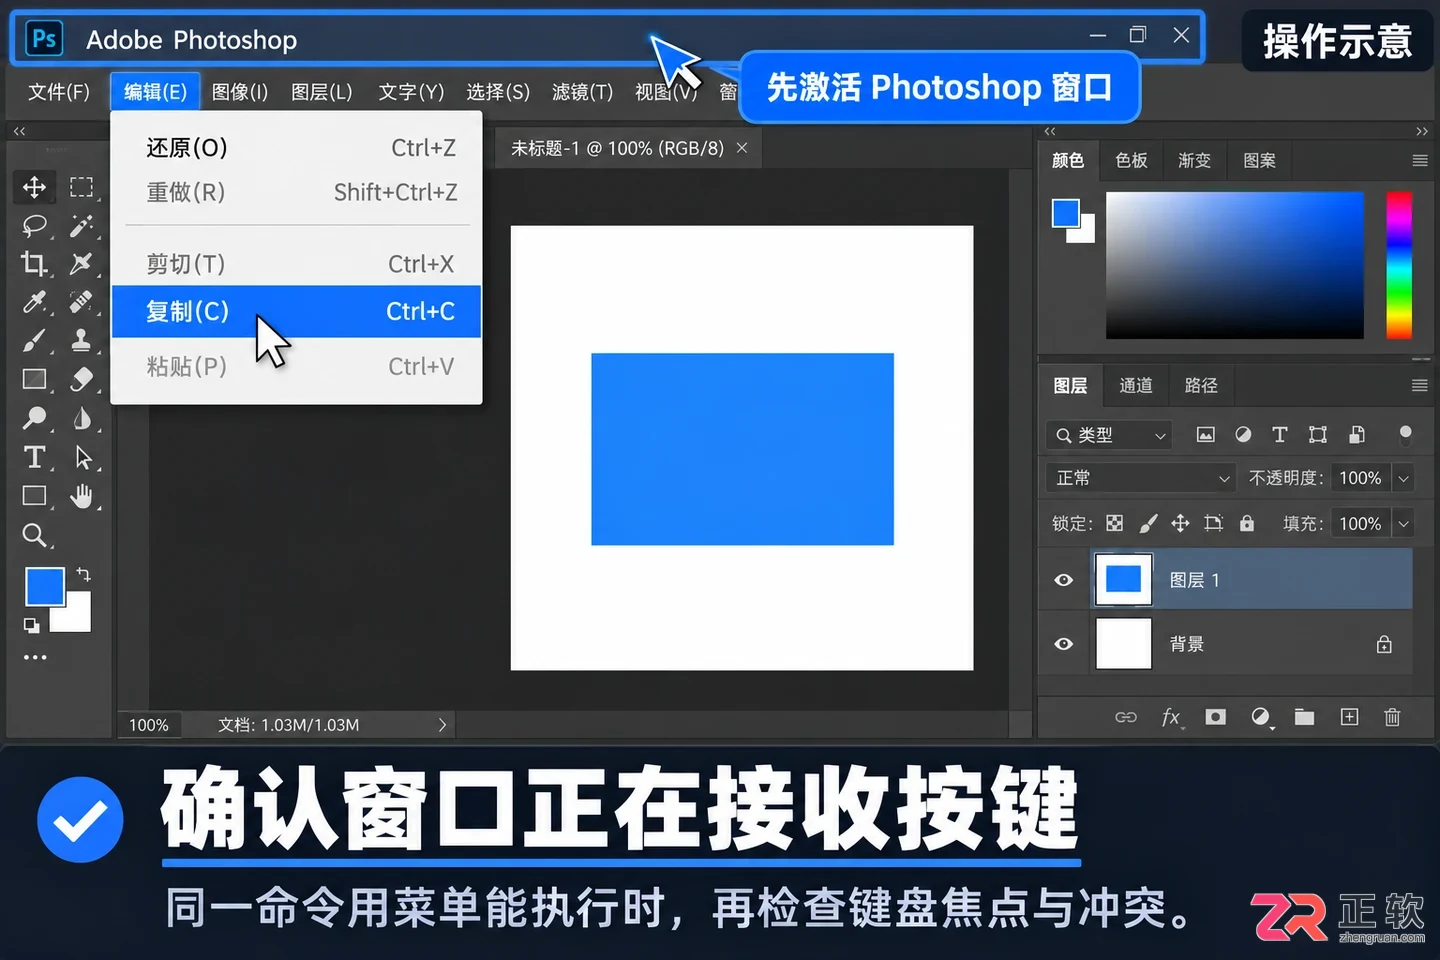Open the 类型 filter dropdown
1440x960 pixels.
(1109, 435)
